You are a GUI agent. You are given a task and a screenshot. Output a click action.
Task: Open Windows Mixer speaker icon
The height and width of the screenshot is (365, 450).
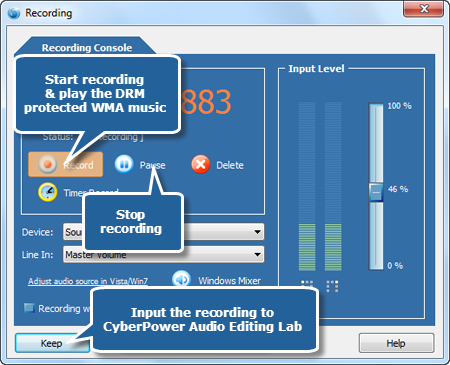click(x=181, y=279)
